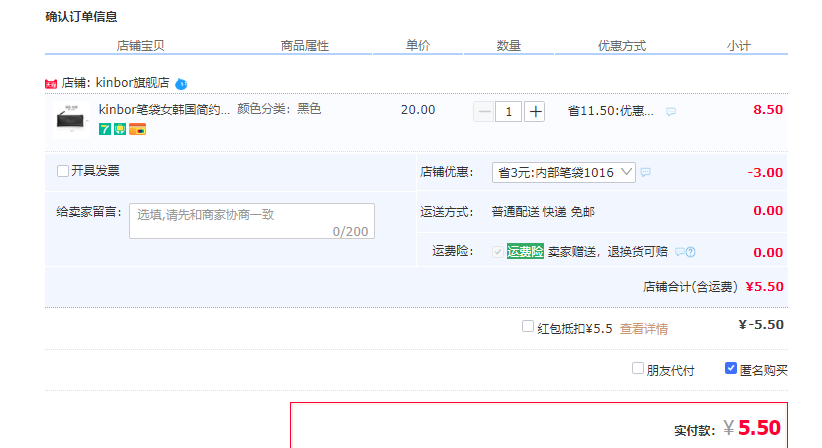Enable the 红包抵扣¥5.5 checkbox

(x=528, y=326)
